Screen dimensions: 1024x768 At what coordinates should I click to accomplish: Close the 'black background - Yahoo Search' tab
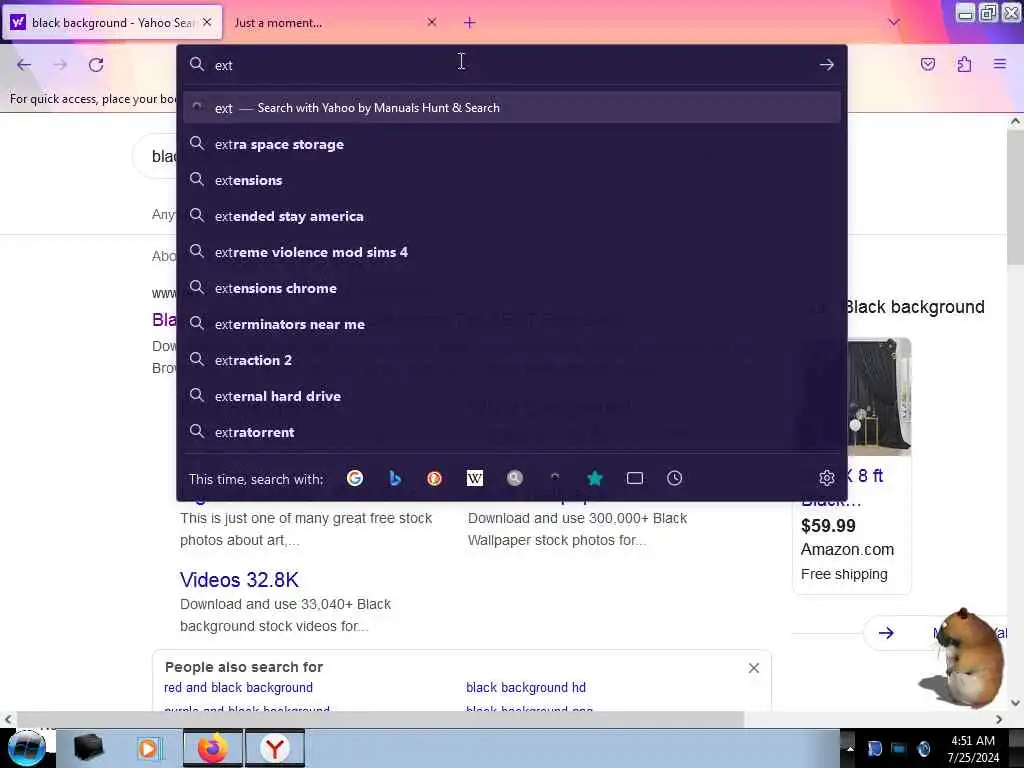point(207,22)
